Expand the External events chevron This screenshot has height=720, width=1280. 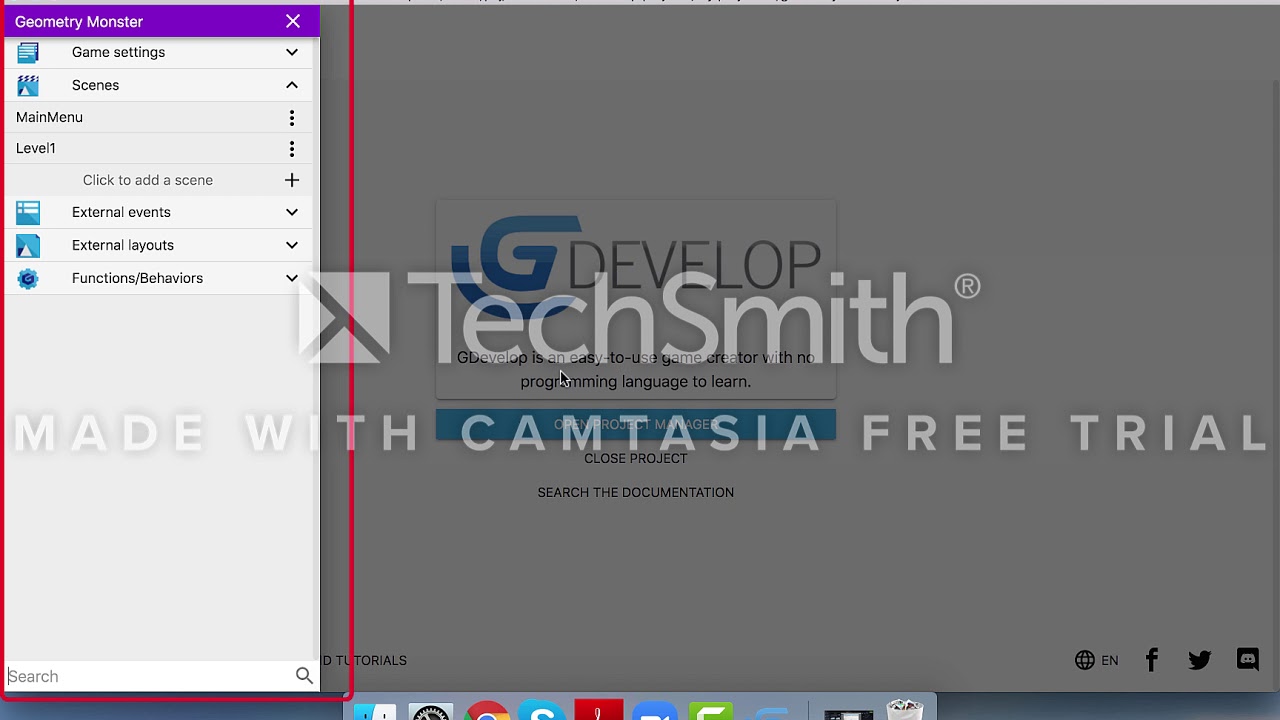[x=292, y=212]
